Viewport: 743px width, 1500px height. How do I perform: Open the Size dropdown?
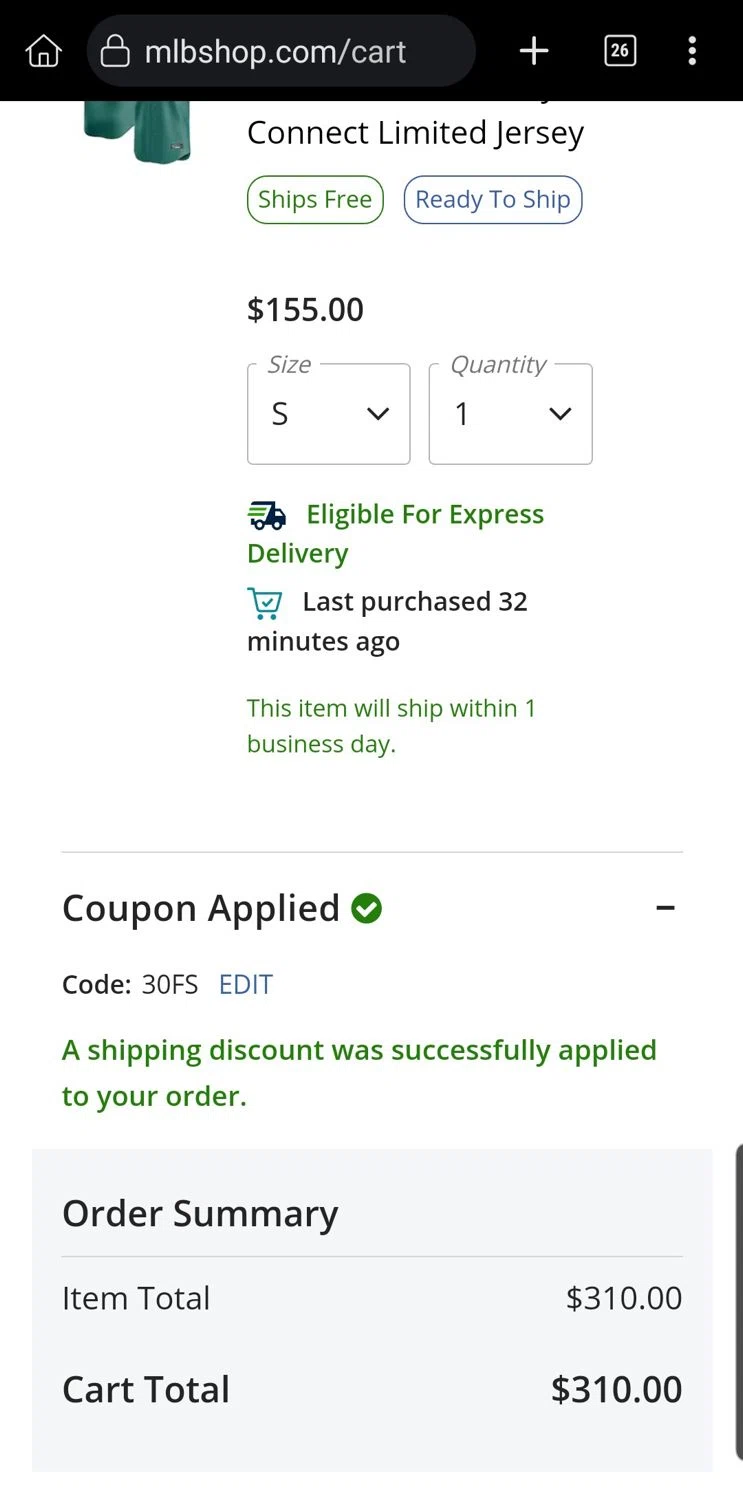click(328, 414)
